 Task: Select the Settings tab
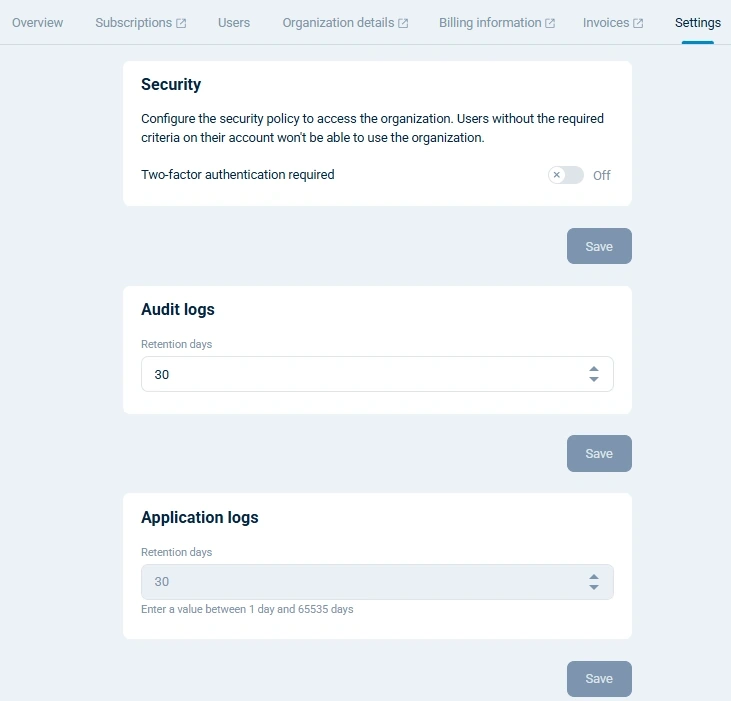point(697,23)
